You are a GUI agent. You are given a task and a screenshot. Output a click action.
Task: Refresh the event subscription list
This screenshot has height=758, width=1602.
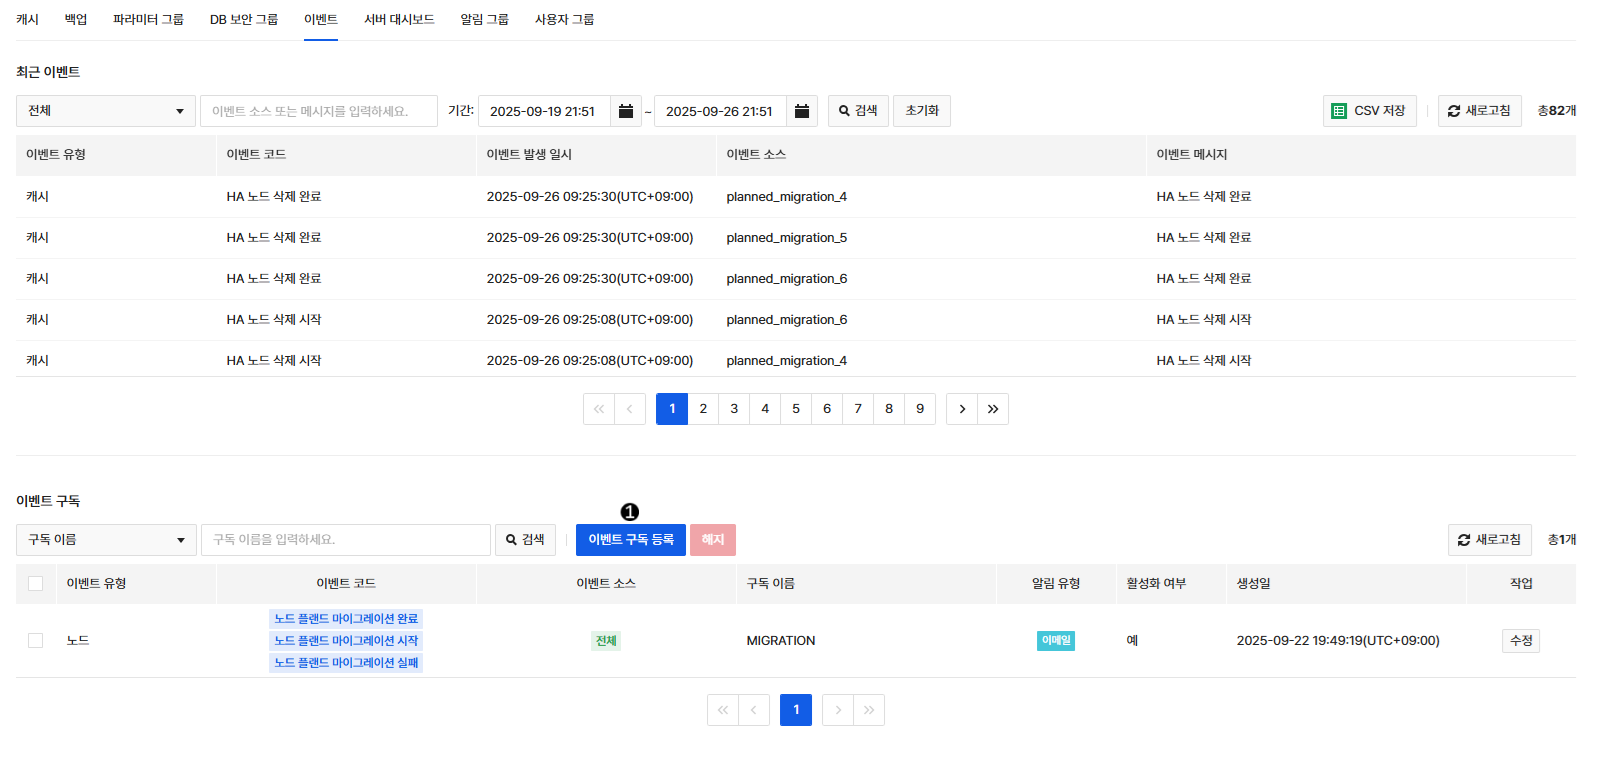click(1489, 540)
